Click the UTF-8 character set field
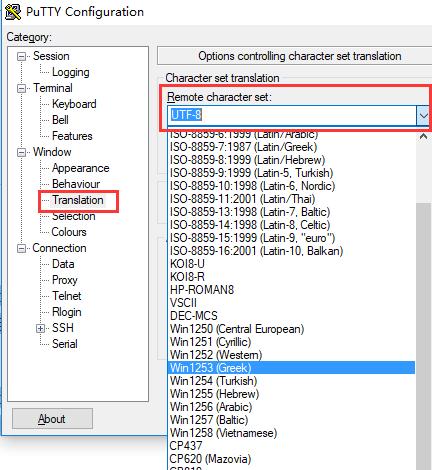The height and width of the screenshot is (470, 432). click(x=292, y=115)
